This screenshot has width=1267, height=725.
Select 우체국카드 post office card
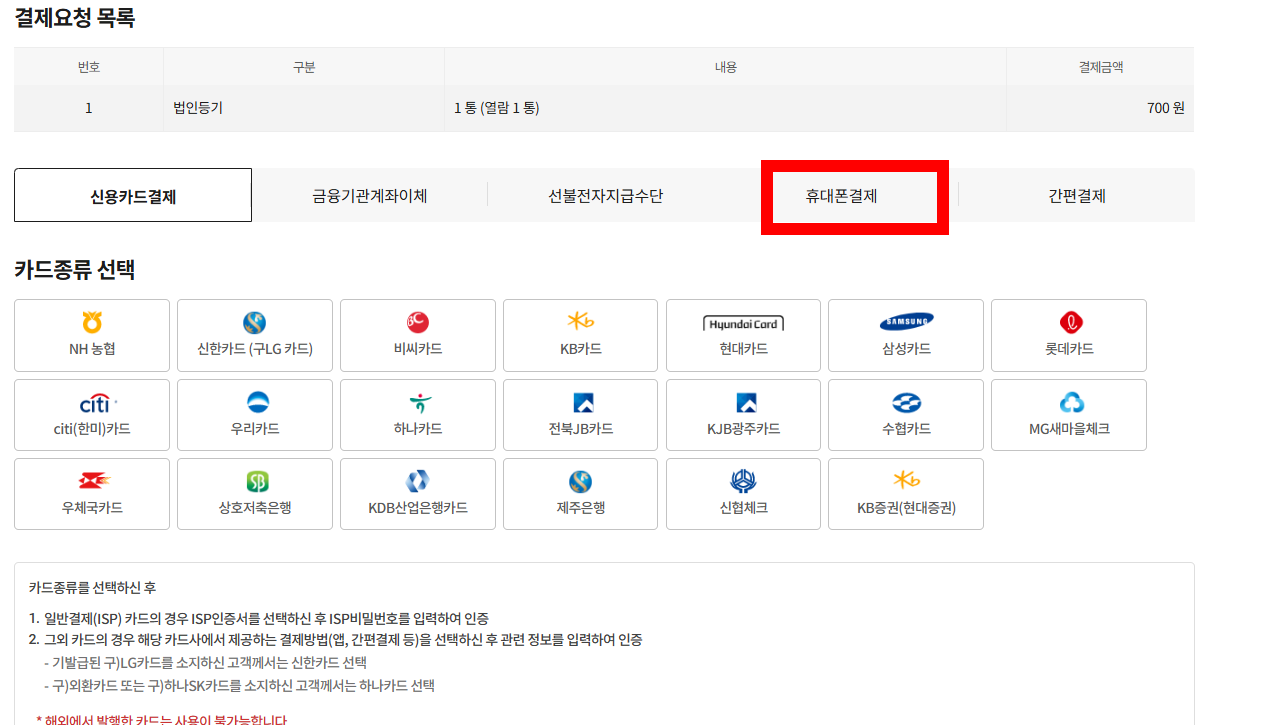92,494
